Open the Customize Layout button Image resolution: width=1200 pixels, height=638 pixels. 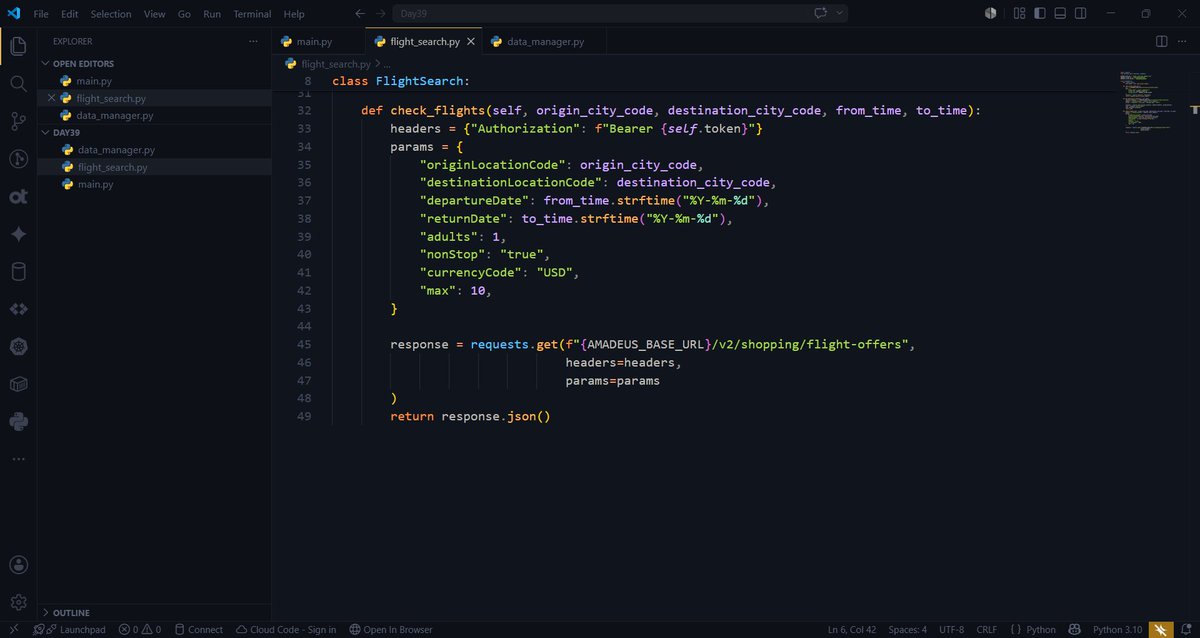[1020, 14]
